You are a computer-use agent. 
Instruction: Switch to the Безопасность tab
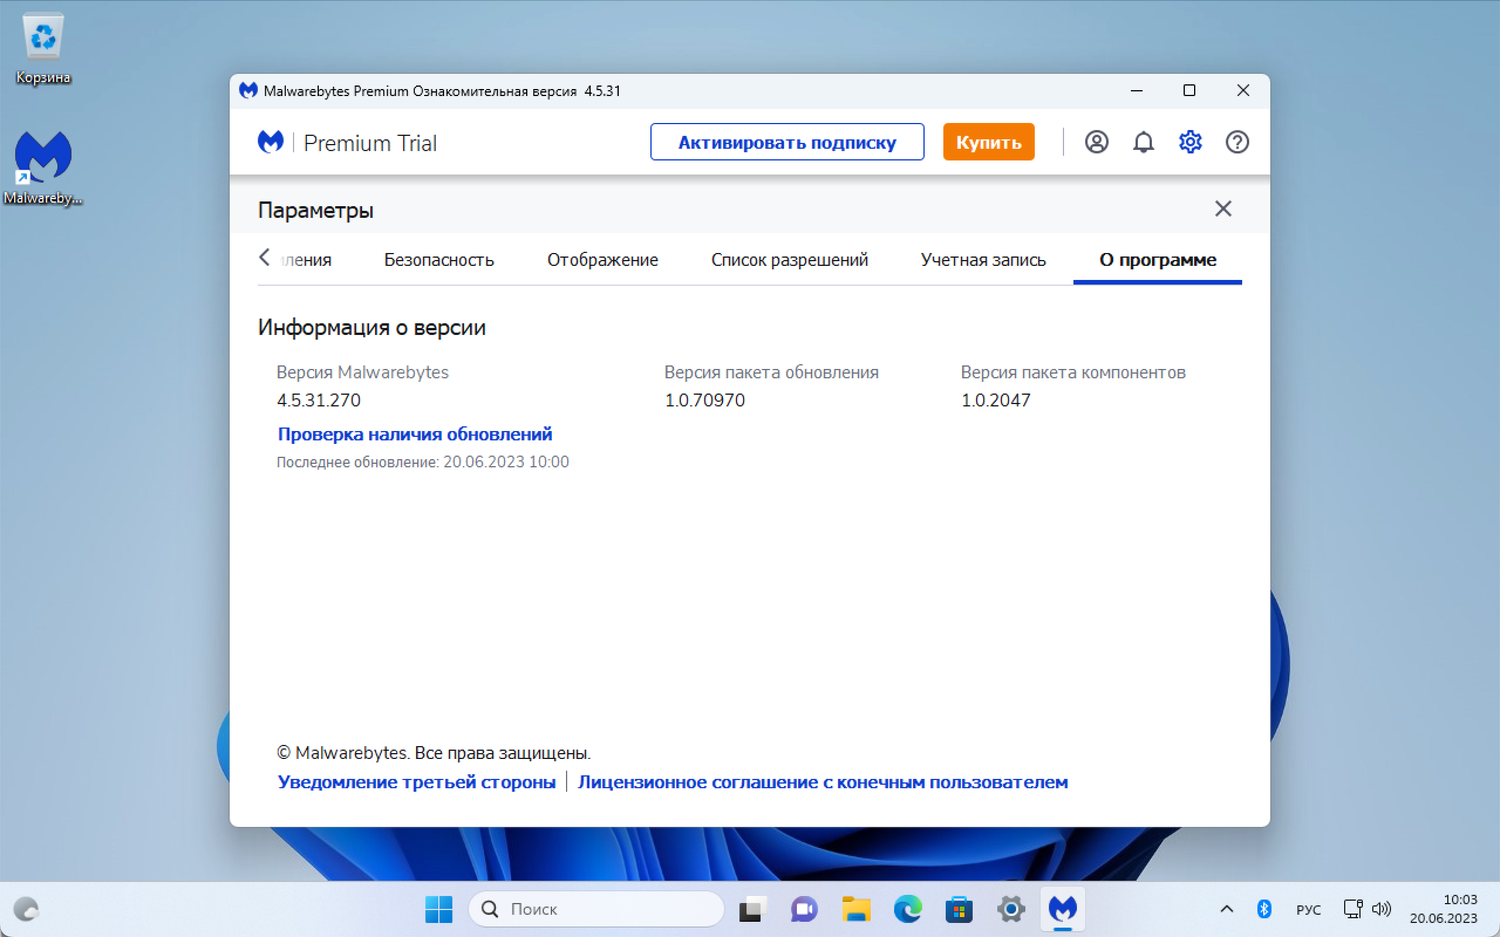439,260
